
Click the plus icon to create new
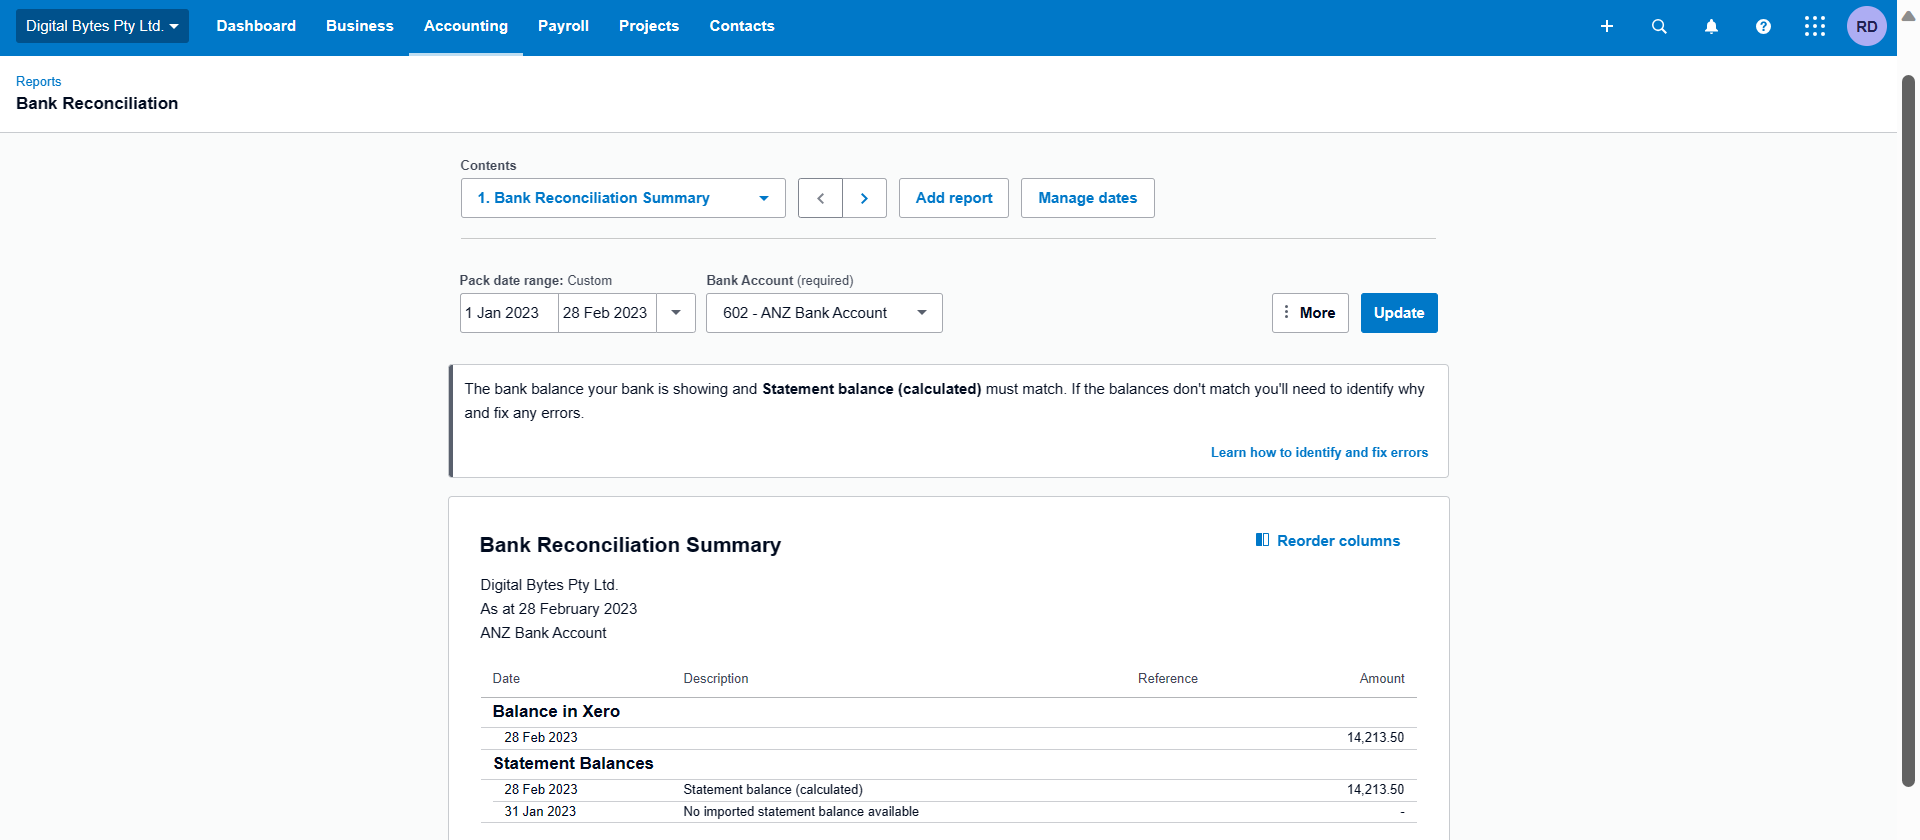[x=1607, y=26]
